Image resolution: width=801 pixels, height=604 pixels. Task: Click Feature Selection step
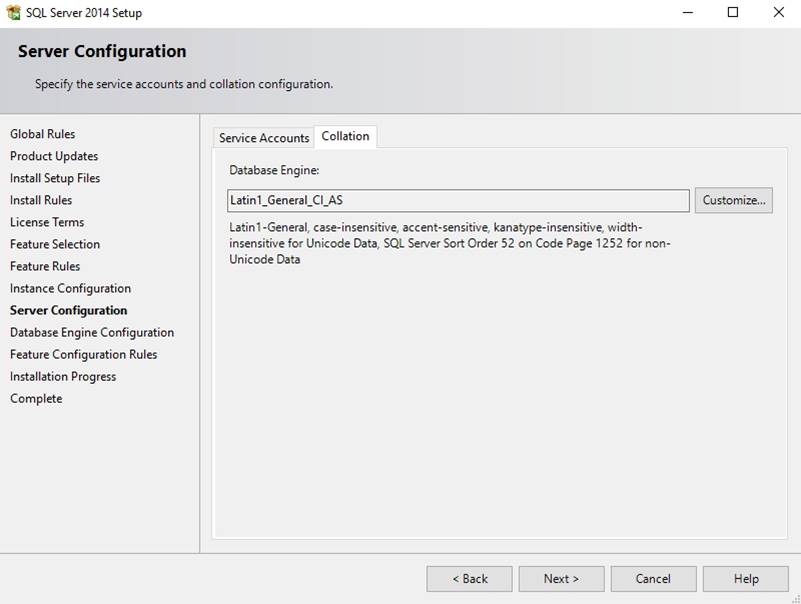coord(55,244)
